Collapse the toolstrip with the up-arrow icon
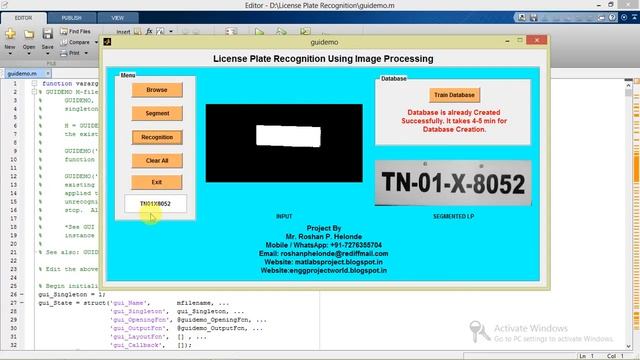The height and width of the screenshot is (360, 640). (x=634, y=18)
